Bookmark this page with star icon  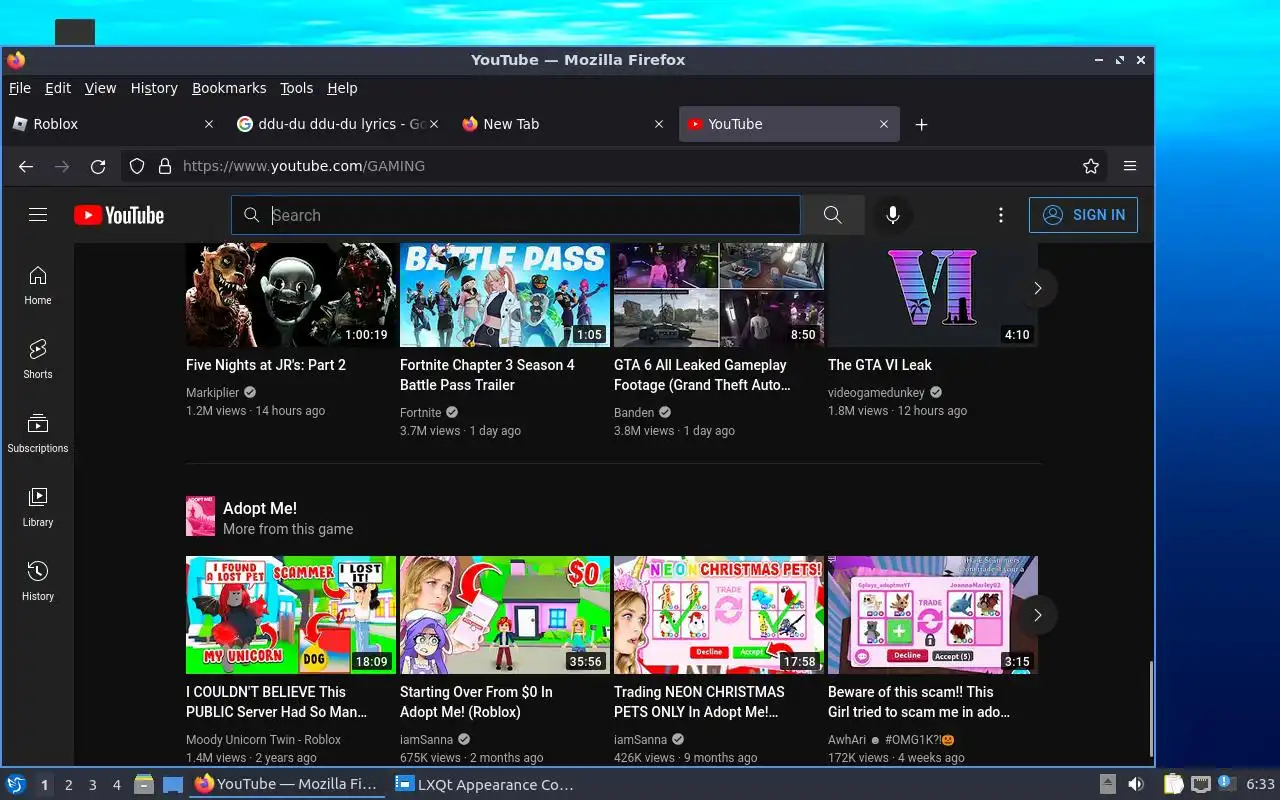[1091, 166]
